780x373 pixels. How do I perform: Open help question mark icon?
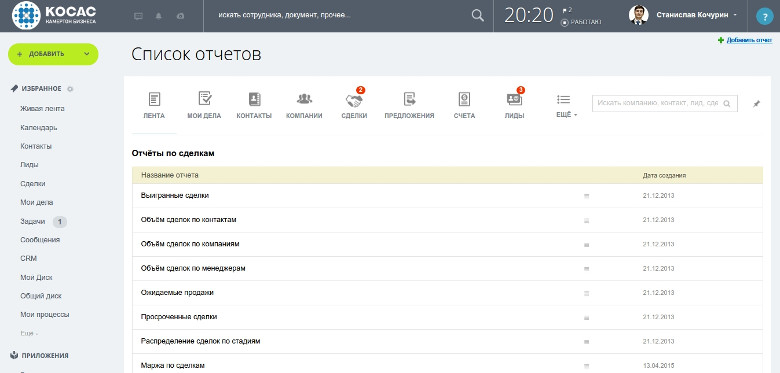click(765, 16)
